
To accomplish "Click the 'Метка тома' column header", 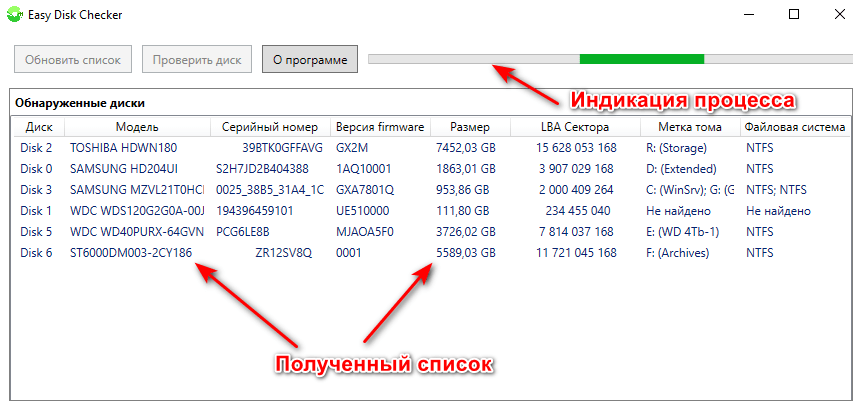I will pos(690,127).
